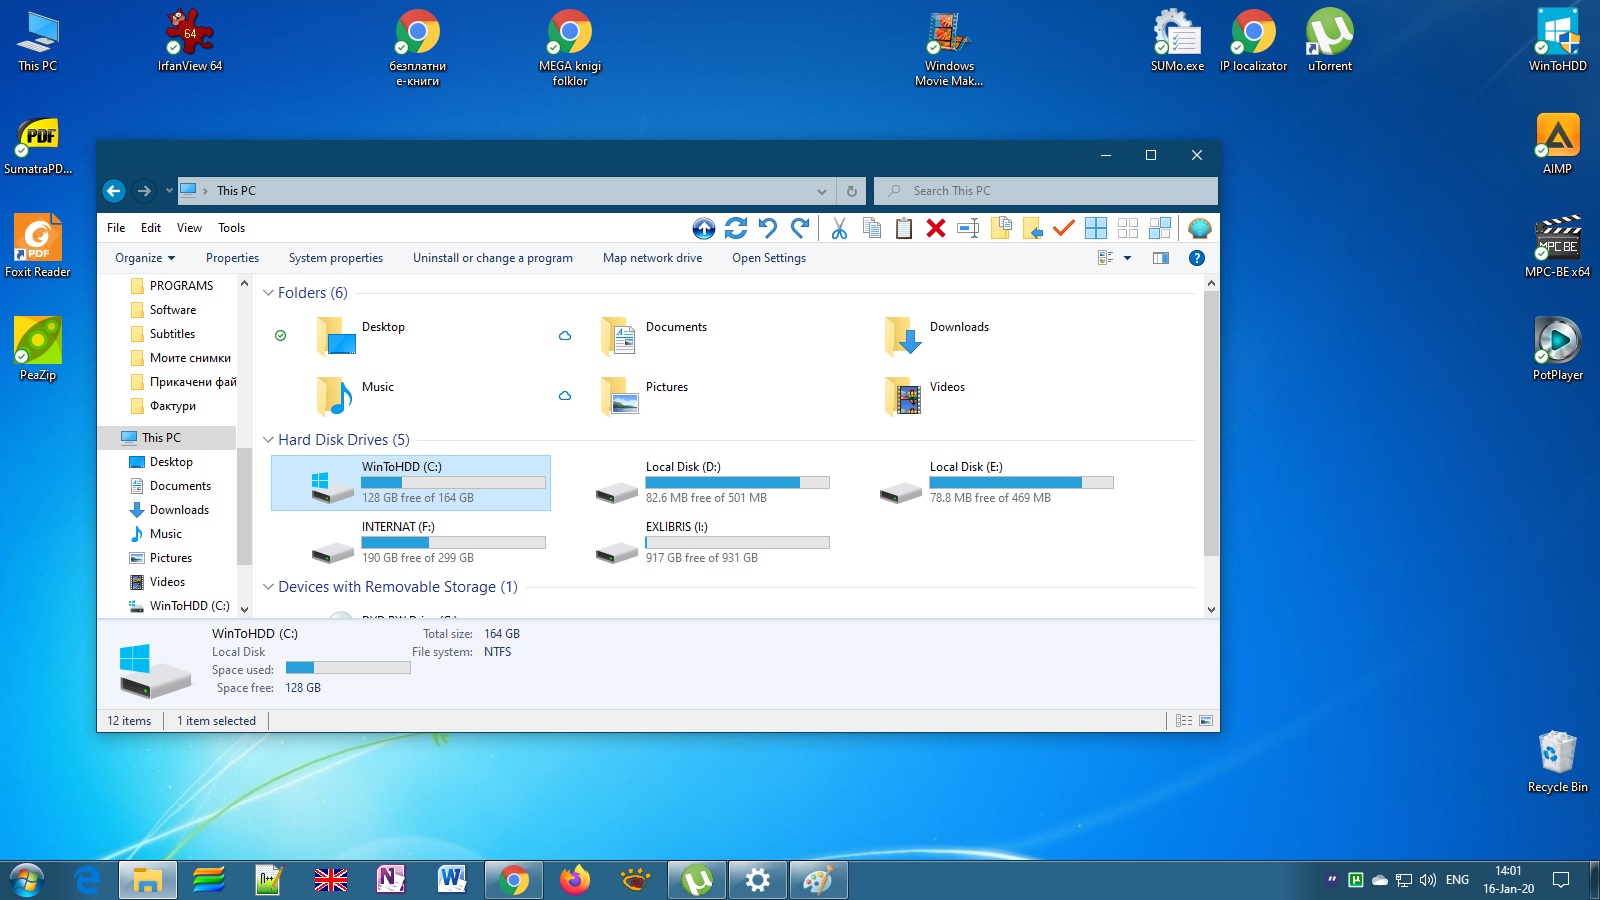This screenshot has width=1600, height=900.
Task: Click the Paste clipboard icon
Action: tap(904, 228)
